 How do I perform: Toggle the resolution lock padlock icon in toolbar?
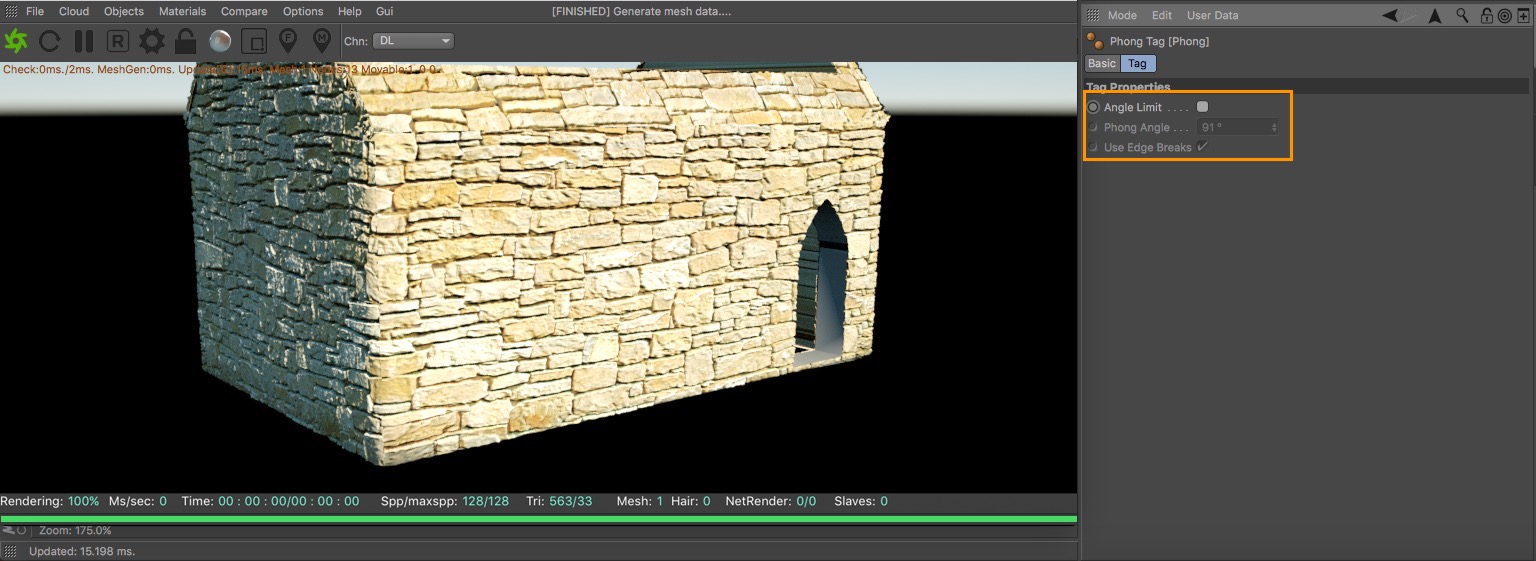click(x=185, y=41)
